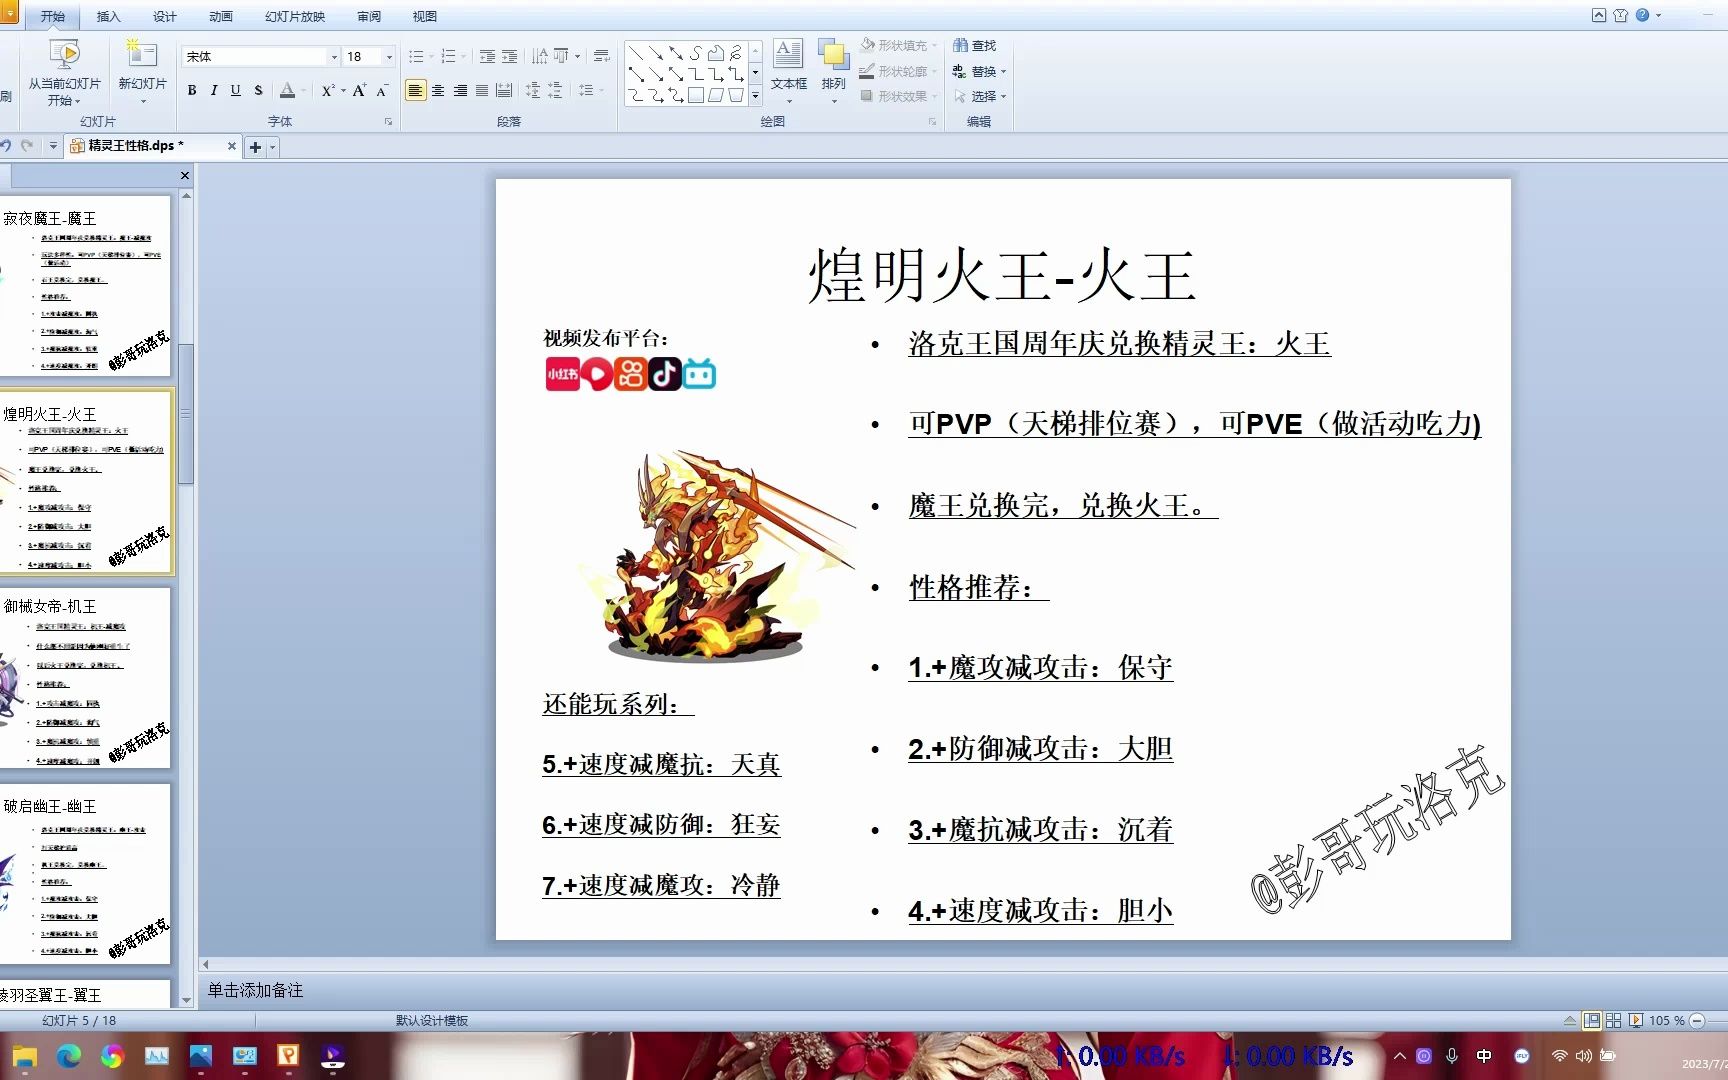
Task: Apply superscript formatting
Action: pyautogui.click(x=330, y=90)
